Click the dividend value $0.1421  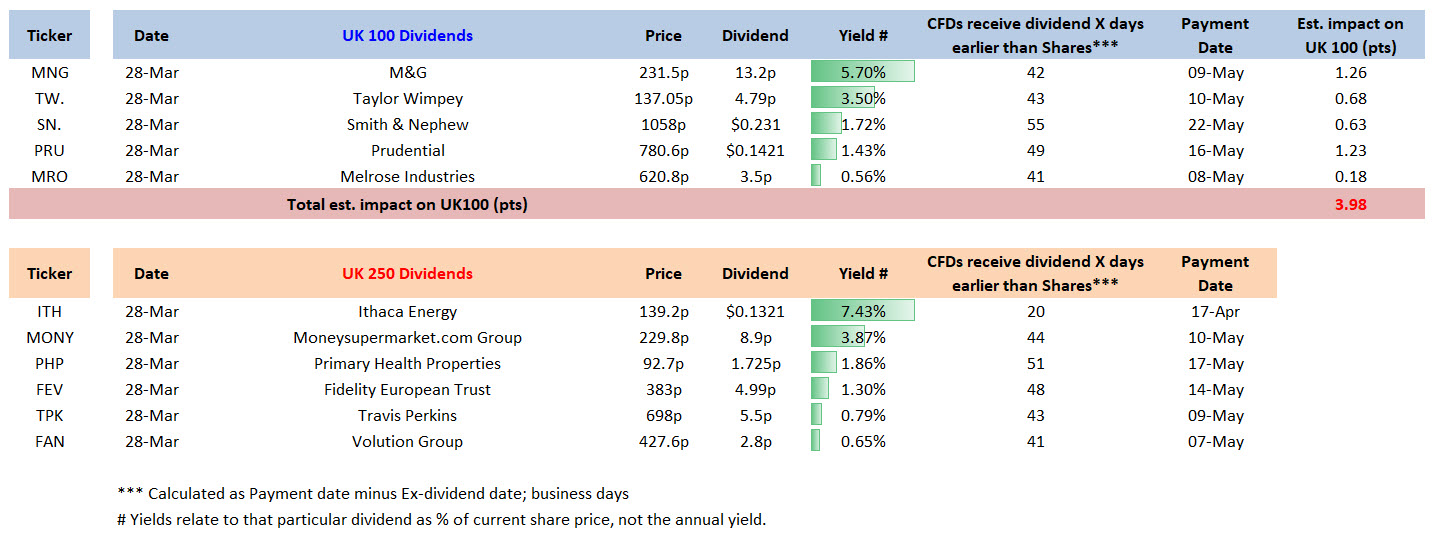(x=755, y=150)
